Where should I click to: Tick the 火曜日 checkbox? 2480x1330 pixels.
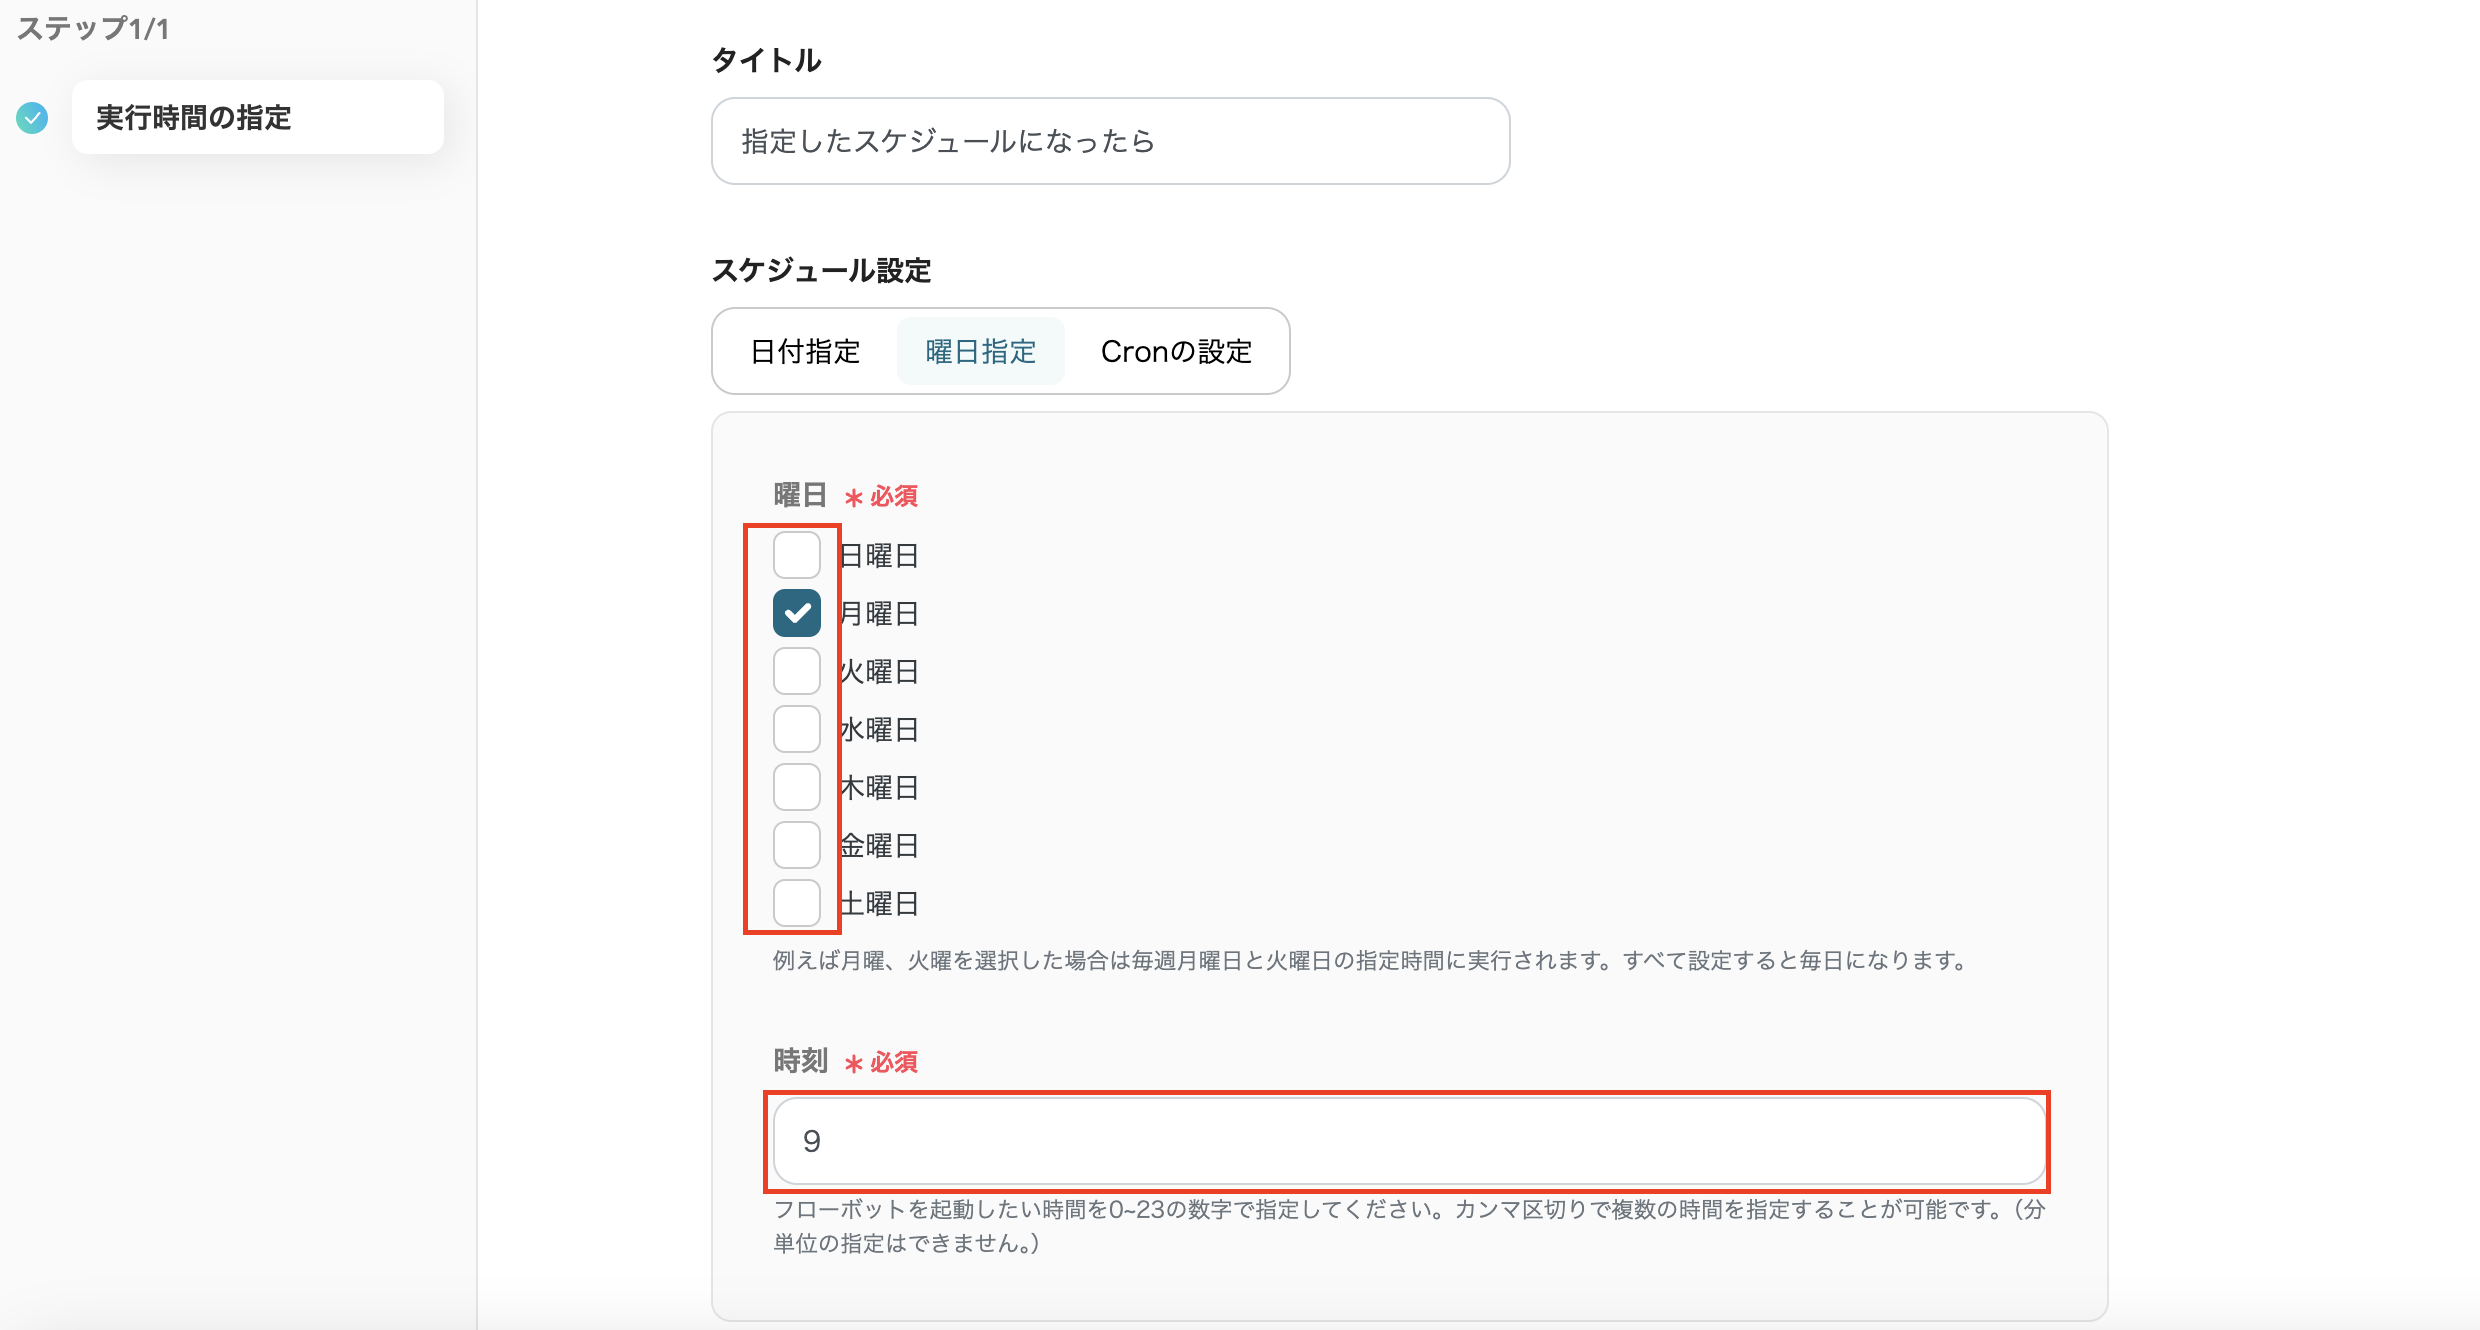pos(796,671)
